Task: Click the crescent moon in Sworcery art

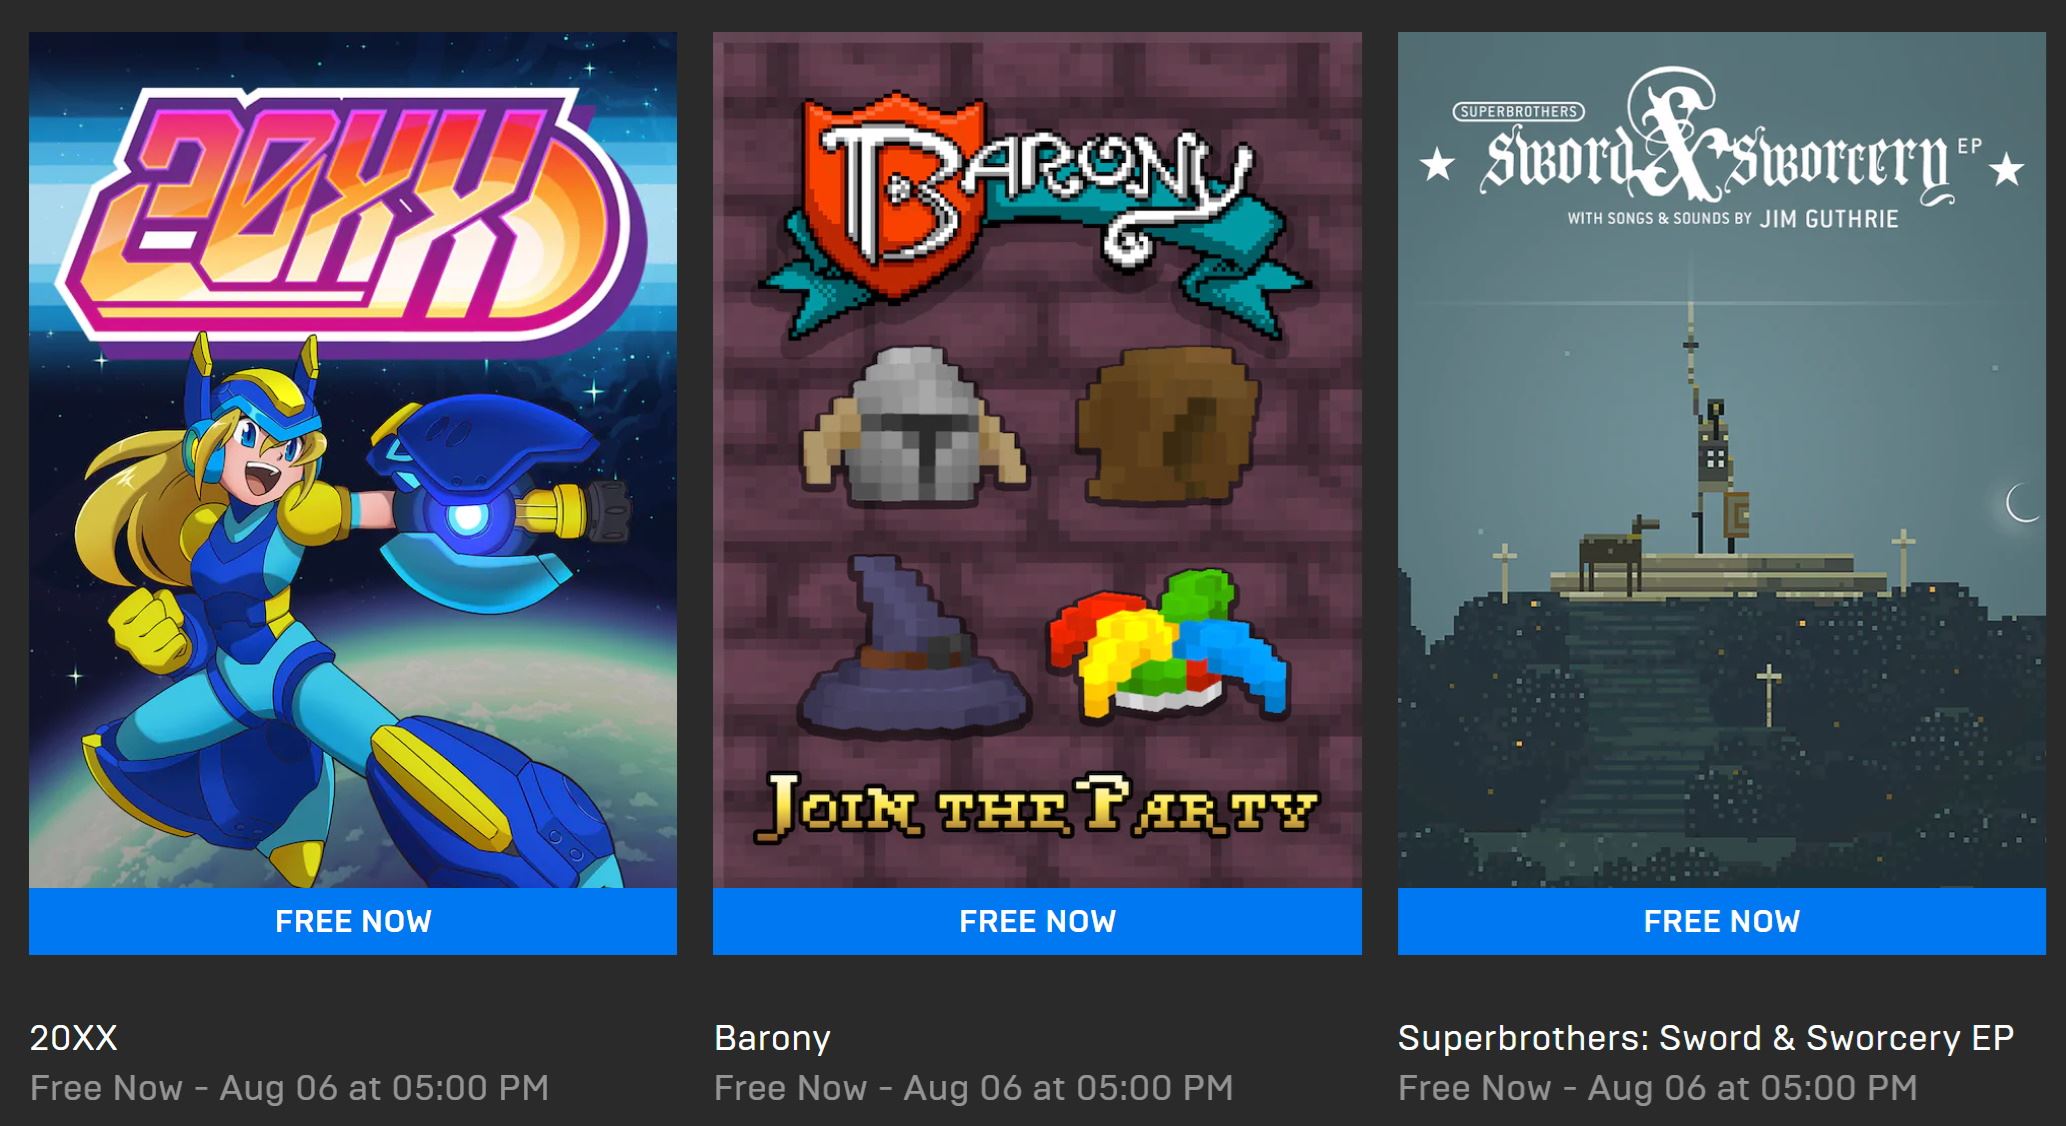Action: pyautogui.click(x=2023, y=503)
